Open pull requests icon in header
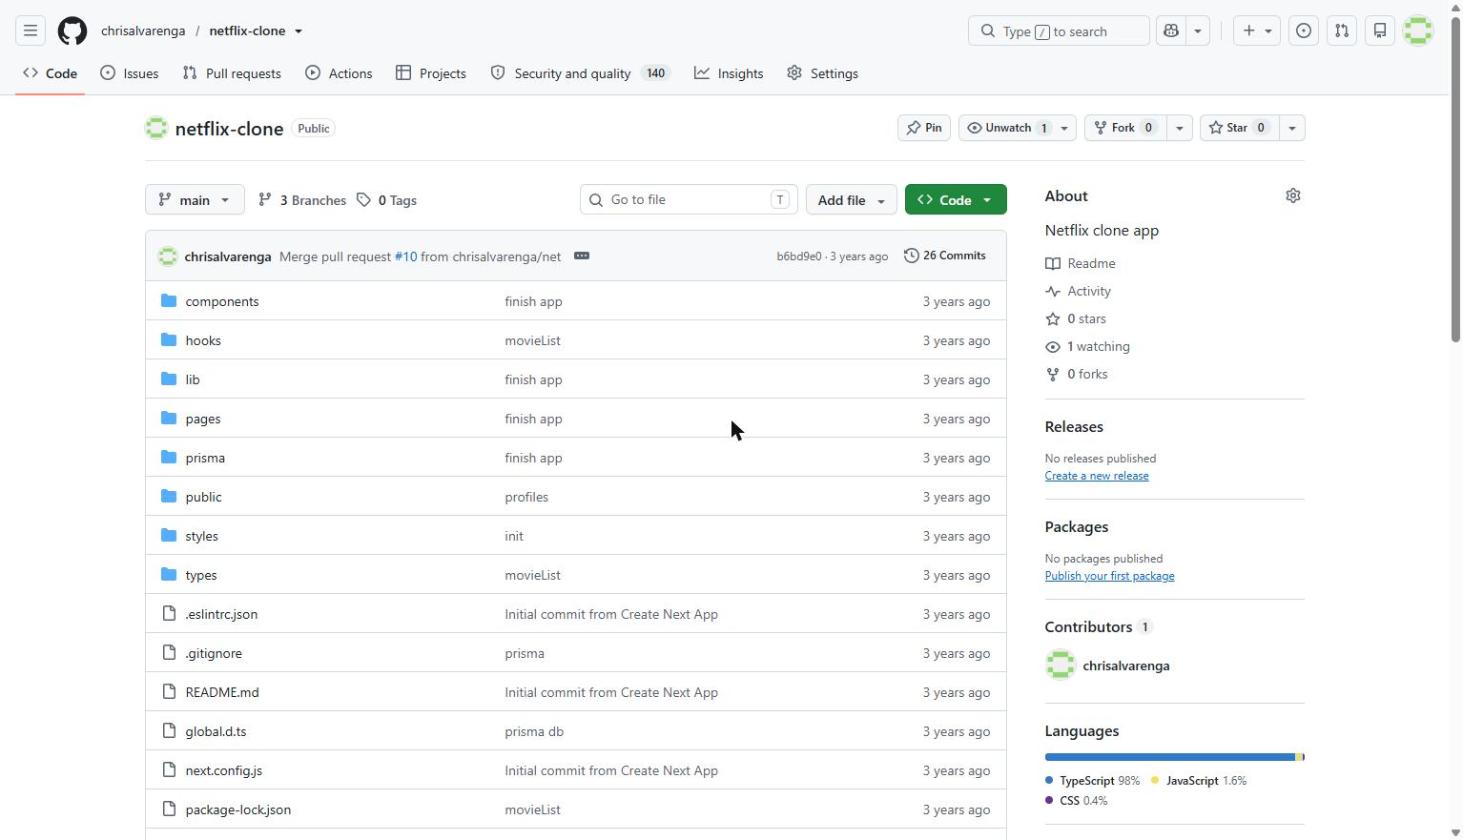 1342,31
